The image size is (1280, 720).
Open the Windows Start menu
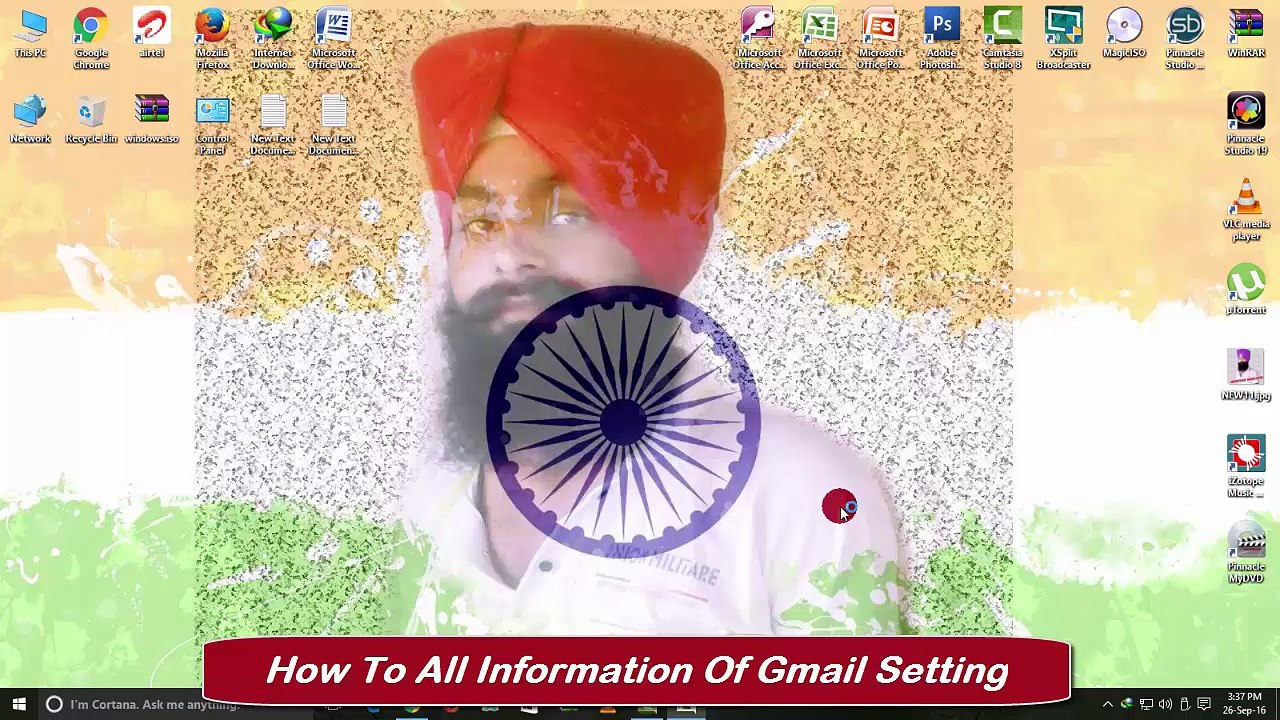click(19, 704)
